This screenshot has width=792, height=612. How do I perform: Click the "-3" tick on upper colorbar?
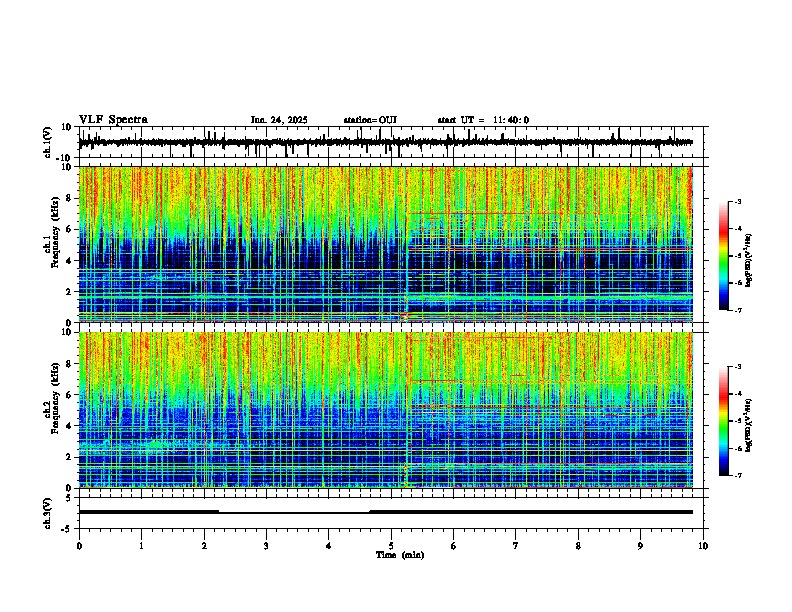737,201
